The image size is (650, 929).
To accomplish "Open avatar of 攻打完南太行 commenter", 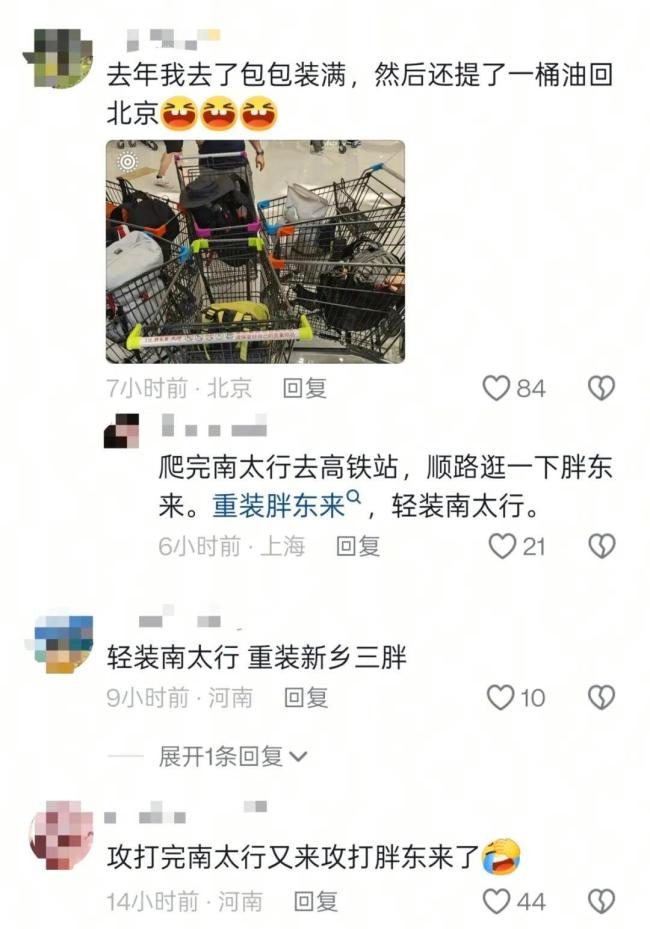I will pyautogui.click(x=60, y=835).
